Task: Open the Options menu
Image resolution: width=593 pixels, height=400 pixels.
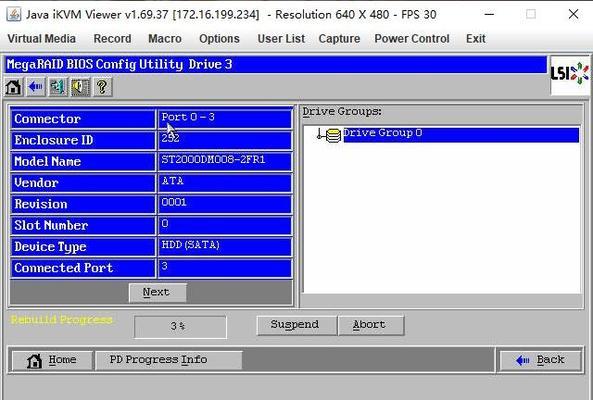Action: pyautogui.click(x=219, y=39)
